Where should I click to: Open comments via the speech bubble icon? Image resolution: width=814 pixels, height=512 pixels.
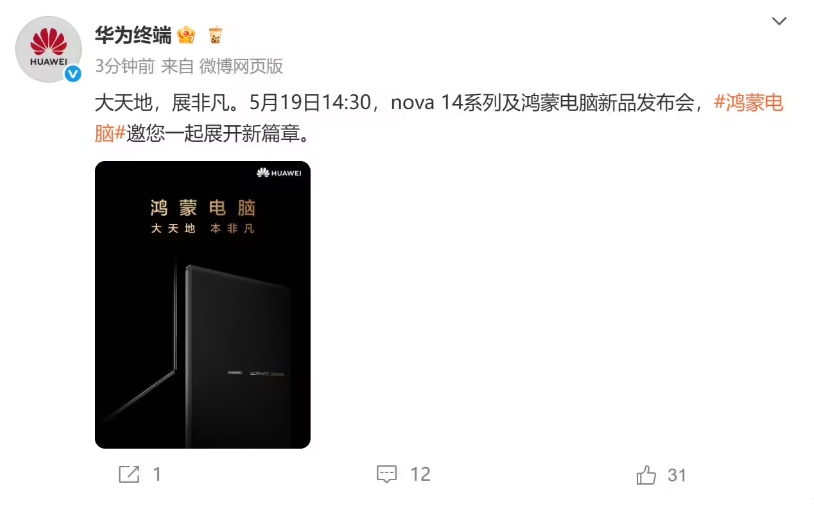click(387, 474)
